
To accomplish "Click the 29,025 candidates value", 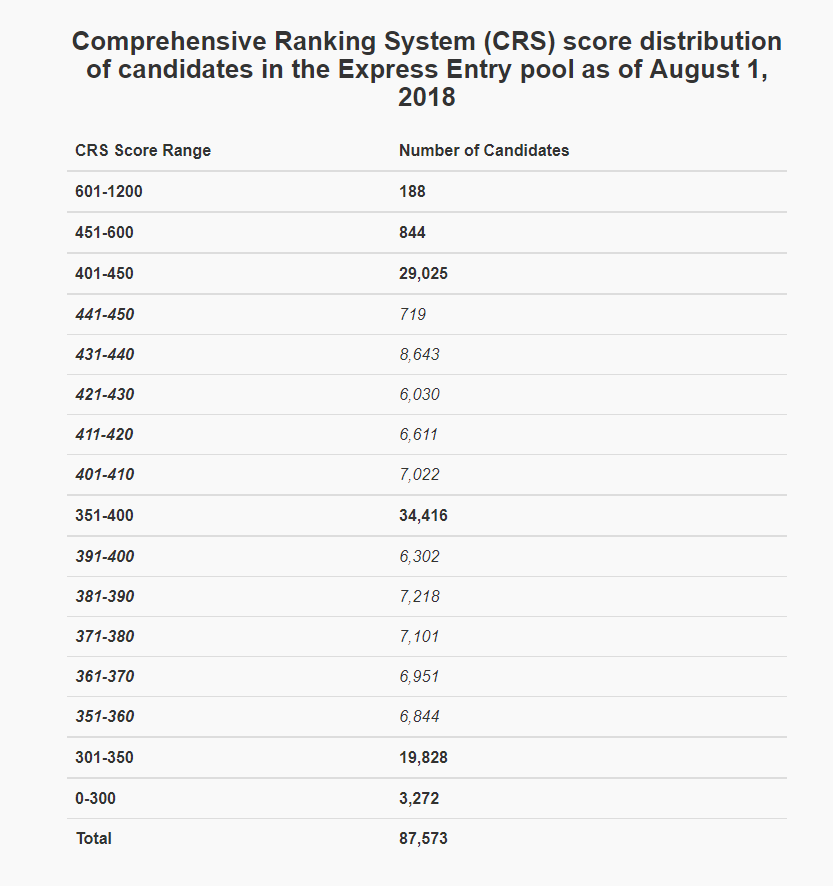I will tap(423, 273).
